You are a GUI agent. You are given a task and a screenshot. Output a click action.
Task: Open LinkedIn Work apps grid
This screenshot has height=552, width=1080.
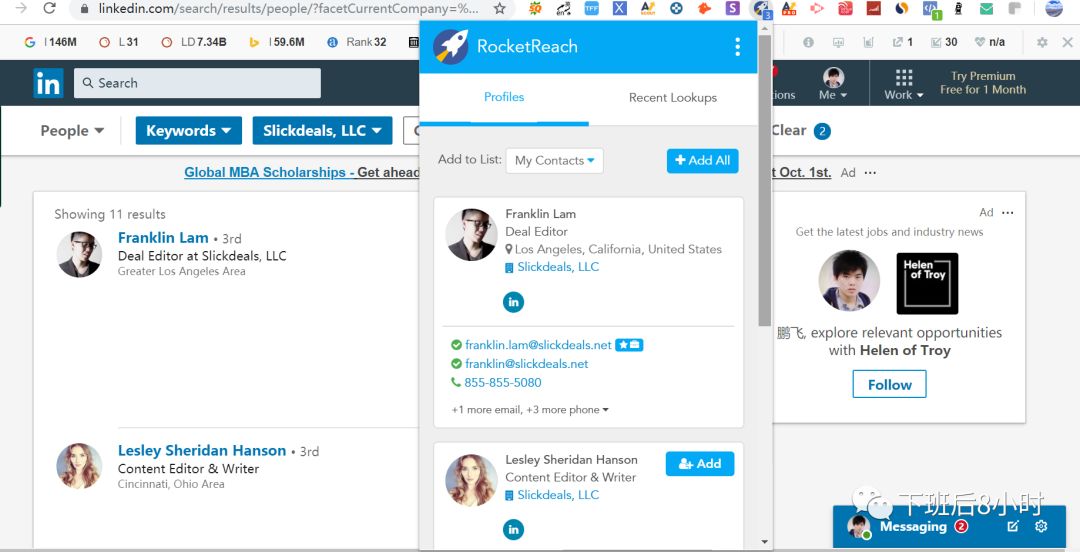[904, 85]
